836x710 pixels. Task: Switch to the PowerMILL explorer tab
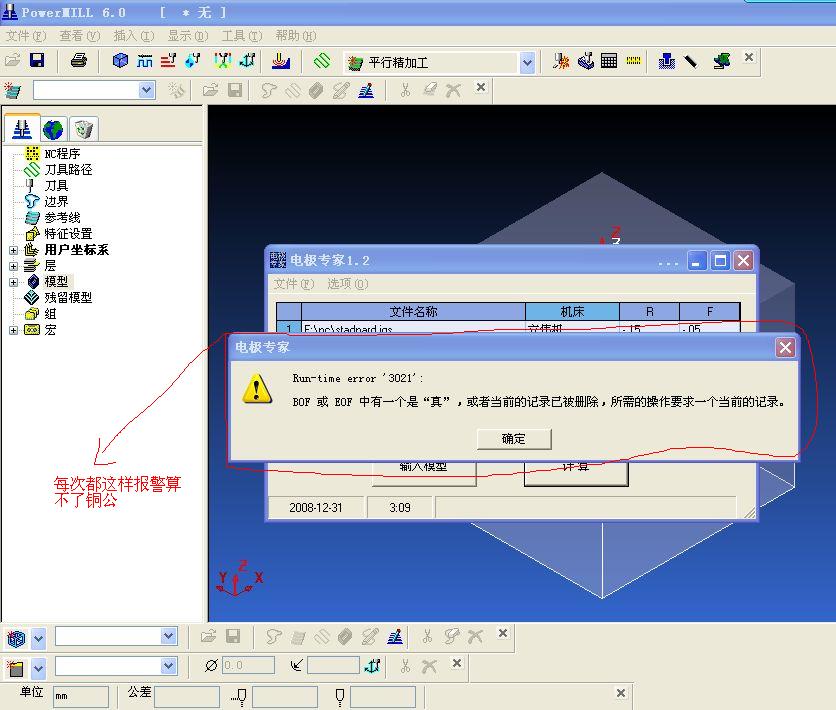[22, 129]
